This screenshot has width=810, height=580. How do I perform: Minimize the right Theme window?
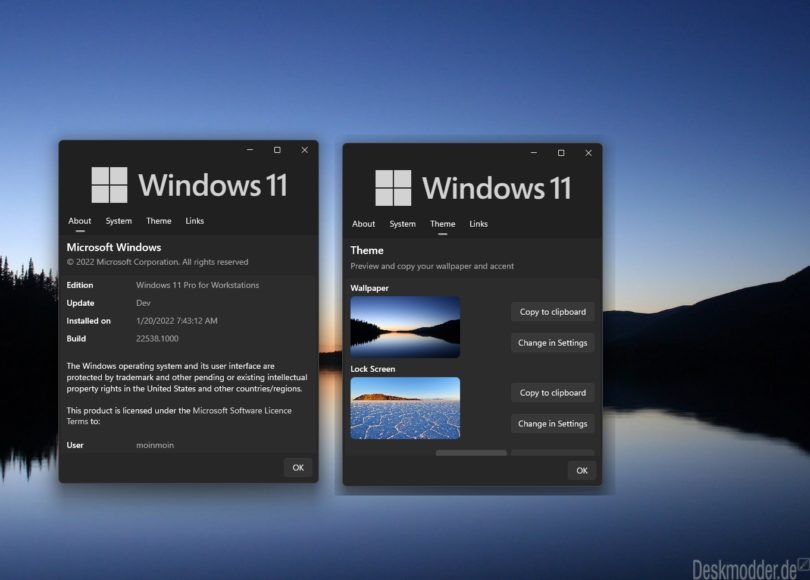531,153
